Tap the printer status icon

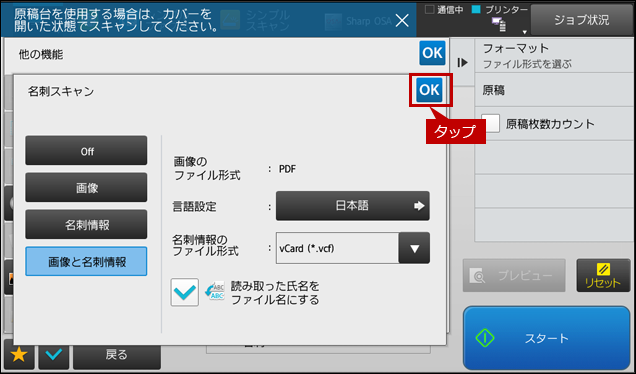499,24
